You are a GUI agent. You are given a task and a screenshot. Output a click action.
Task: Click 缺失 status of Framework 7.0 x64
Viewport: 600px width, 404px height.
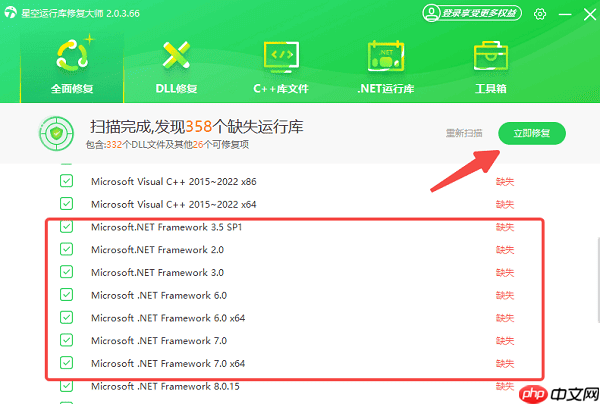point(505,363)
